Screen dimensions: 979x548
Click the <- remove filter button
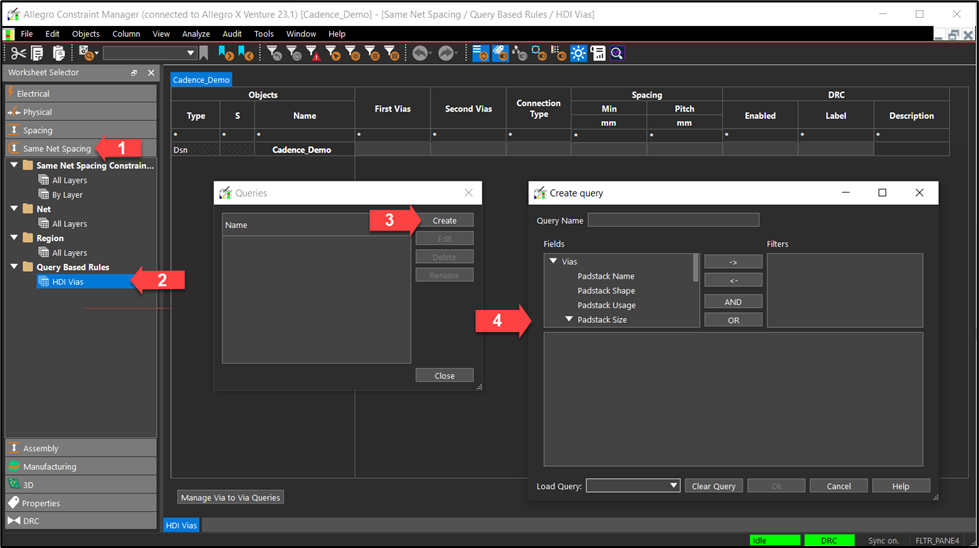point(733,280)
